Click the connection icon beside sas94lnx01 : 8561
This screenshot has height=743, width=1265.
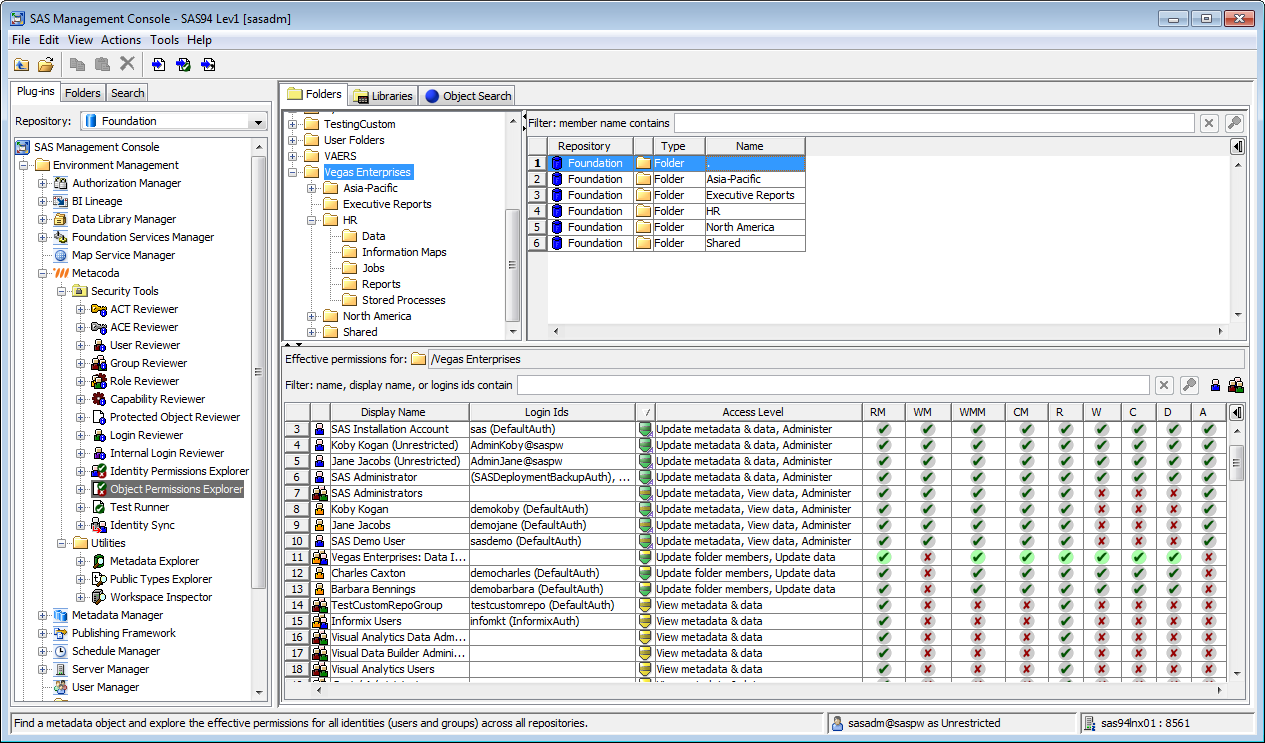(1089, 723)
